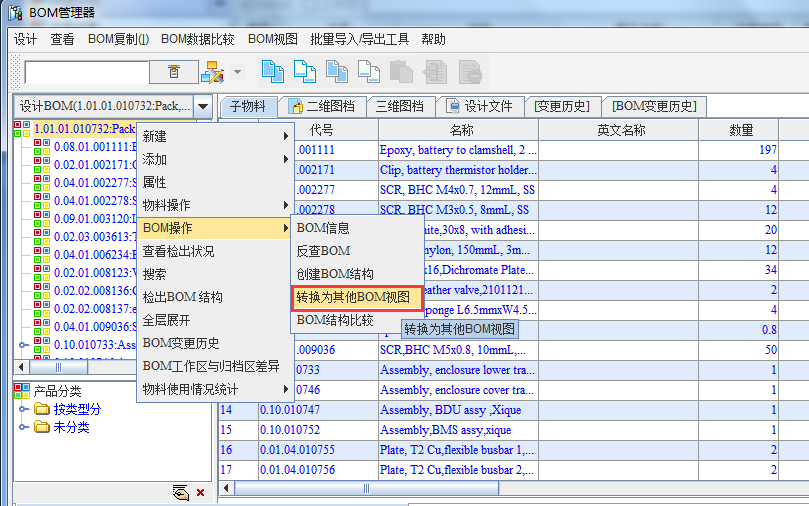
Task: Open the 帮助 menu
Action: tap(433, 39)
